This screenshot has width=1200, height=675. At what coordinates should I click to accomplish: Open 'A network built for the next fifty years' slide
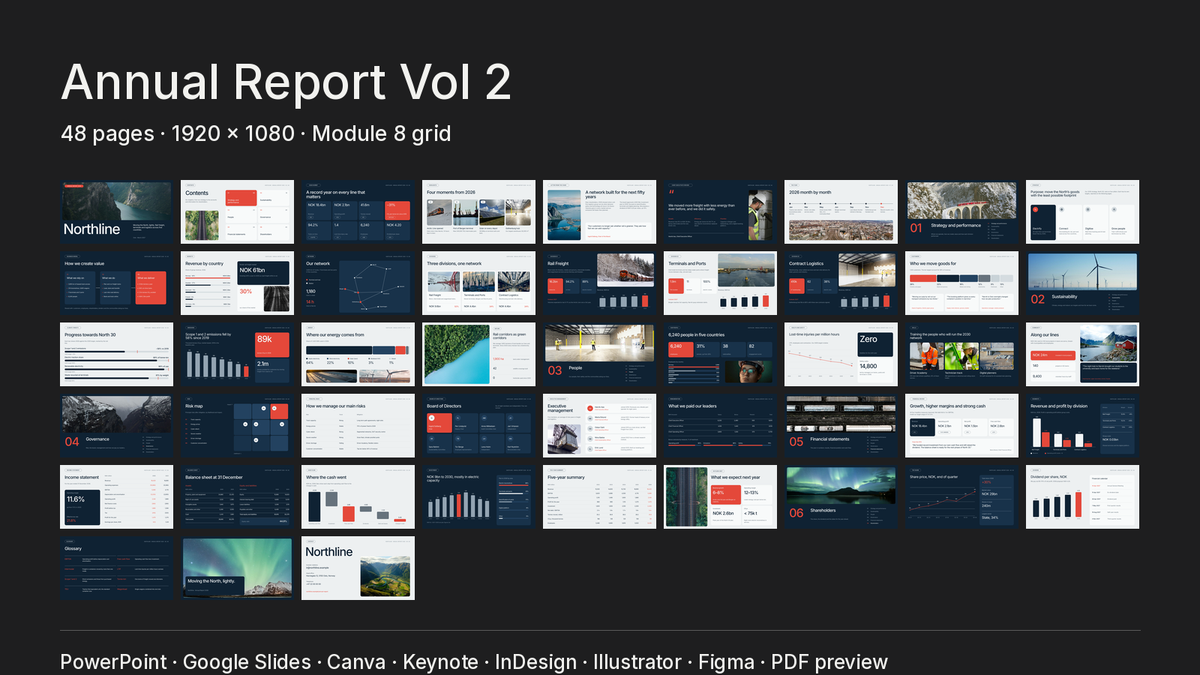tap(600, 212)
